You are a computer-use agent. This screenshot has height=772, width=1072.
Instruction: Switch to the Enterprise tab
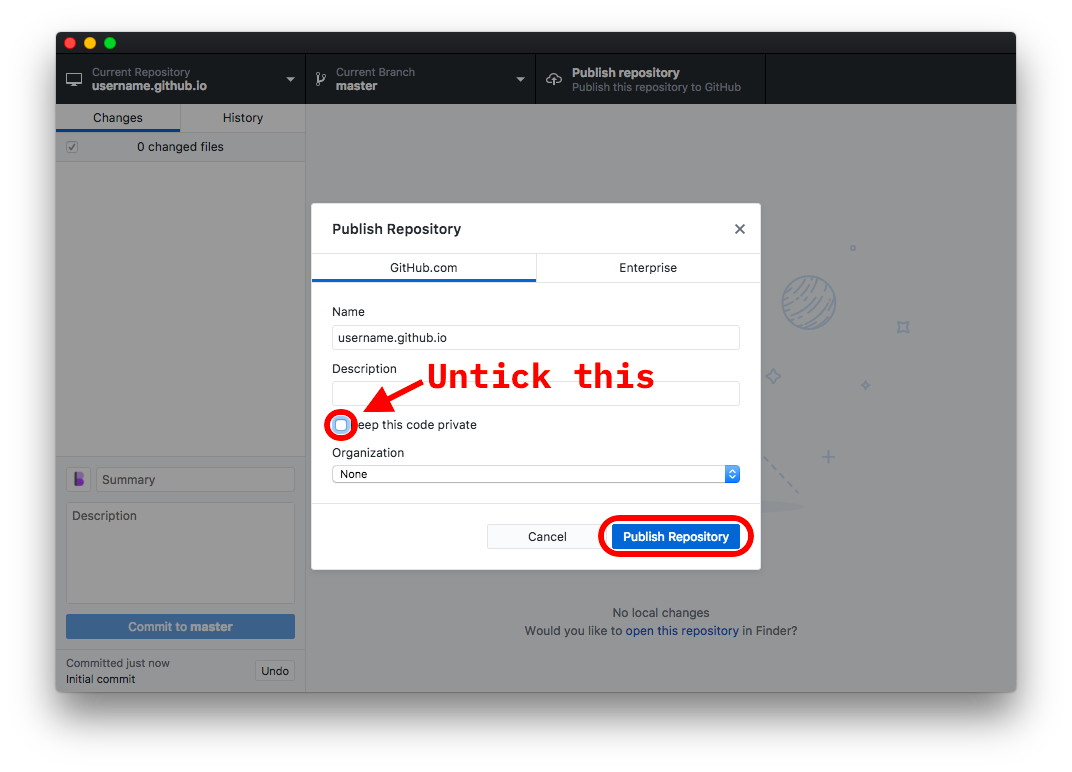point(647,268)
